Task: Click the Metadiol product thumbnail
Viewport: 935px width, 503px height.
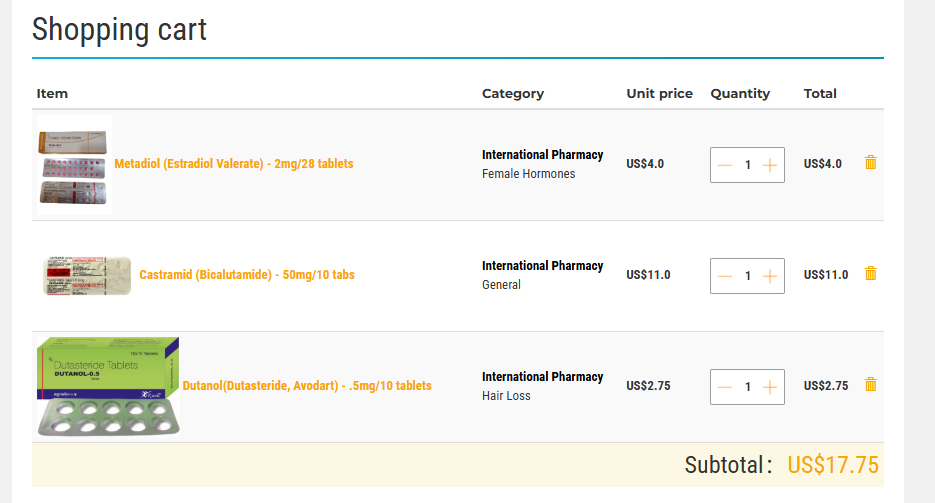Action: pyautogui.click(x=74, y=165)
